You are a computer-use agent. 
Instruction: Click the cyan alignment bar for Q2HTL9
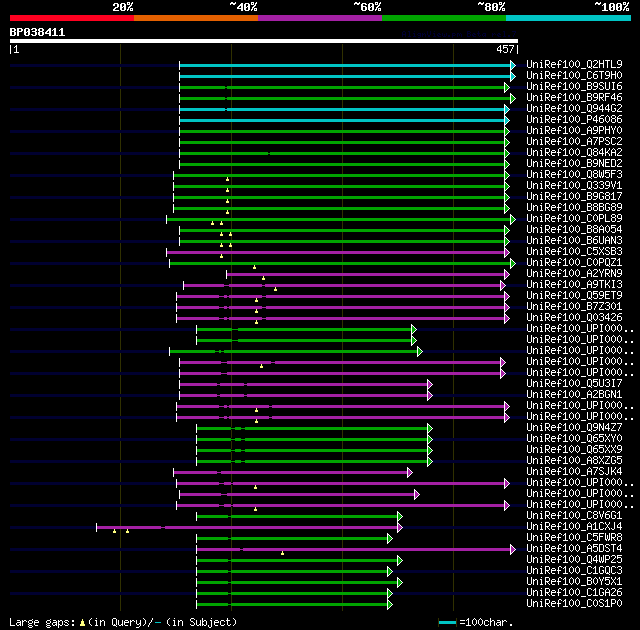click(345, 65)
